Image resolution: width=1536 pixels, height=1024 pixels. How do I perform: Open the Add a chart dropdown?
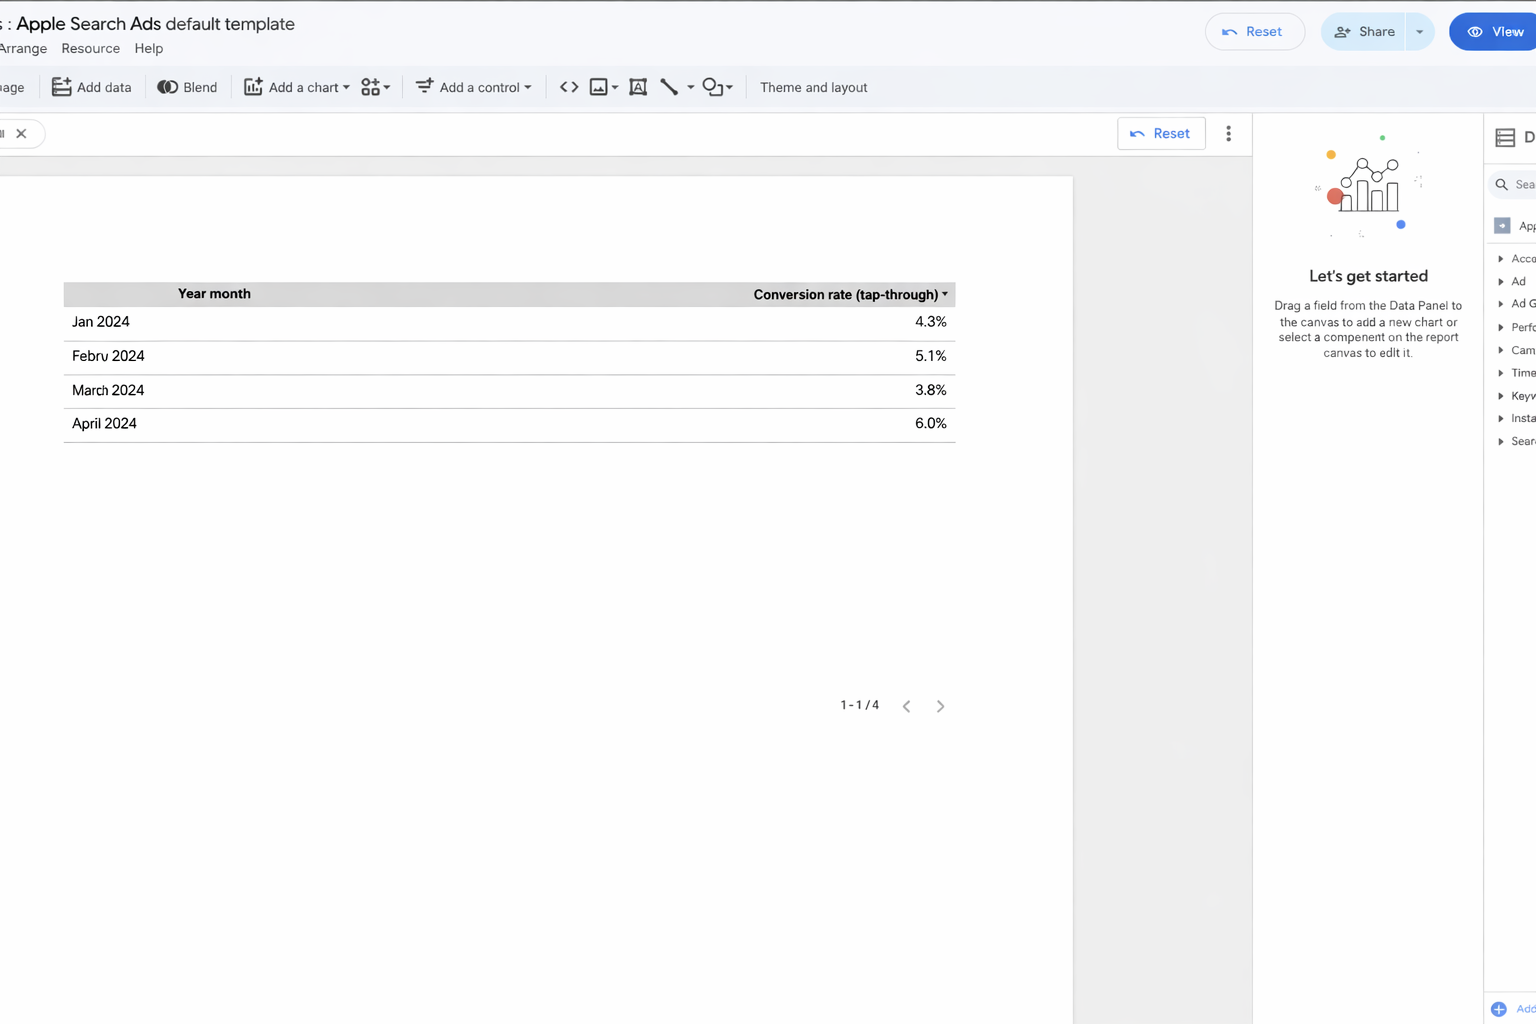pos(297,87)
